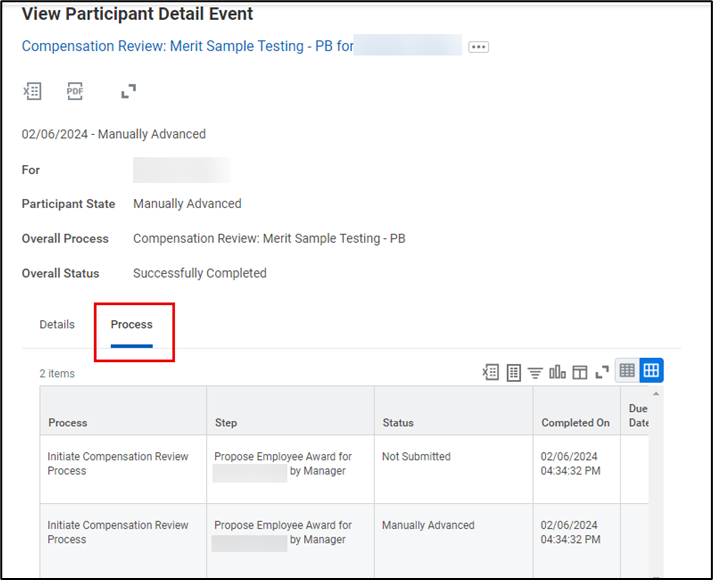Screen dimensions: 713x580
Task: Click the Step column header
Action: pos(226,423)
